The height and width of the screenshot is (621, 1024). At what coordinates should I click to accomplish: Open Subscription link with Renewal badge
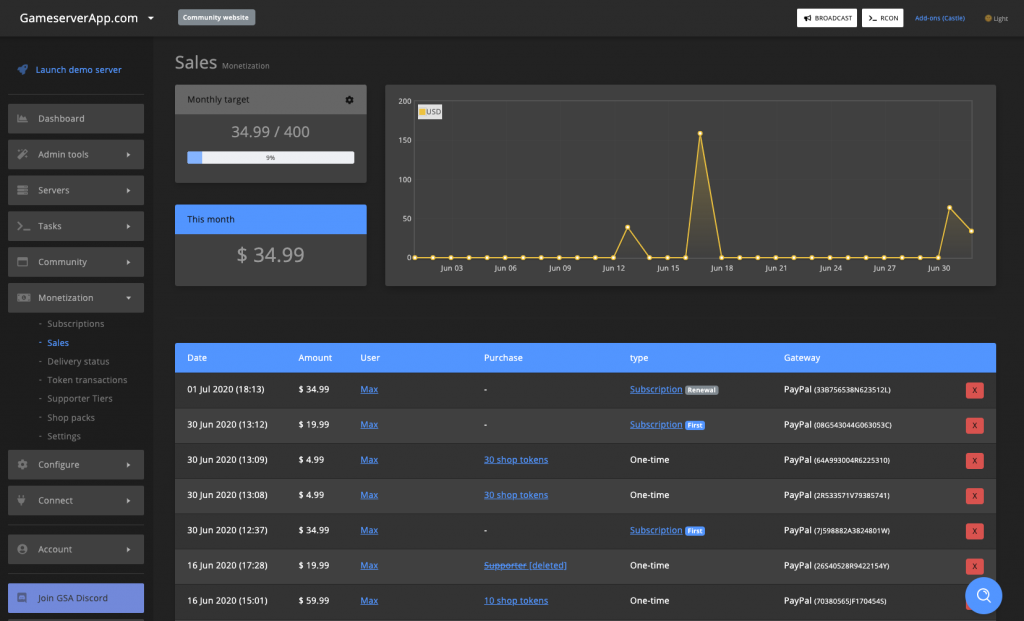(656, 389)
